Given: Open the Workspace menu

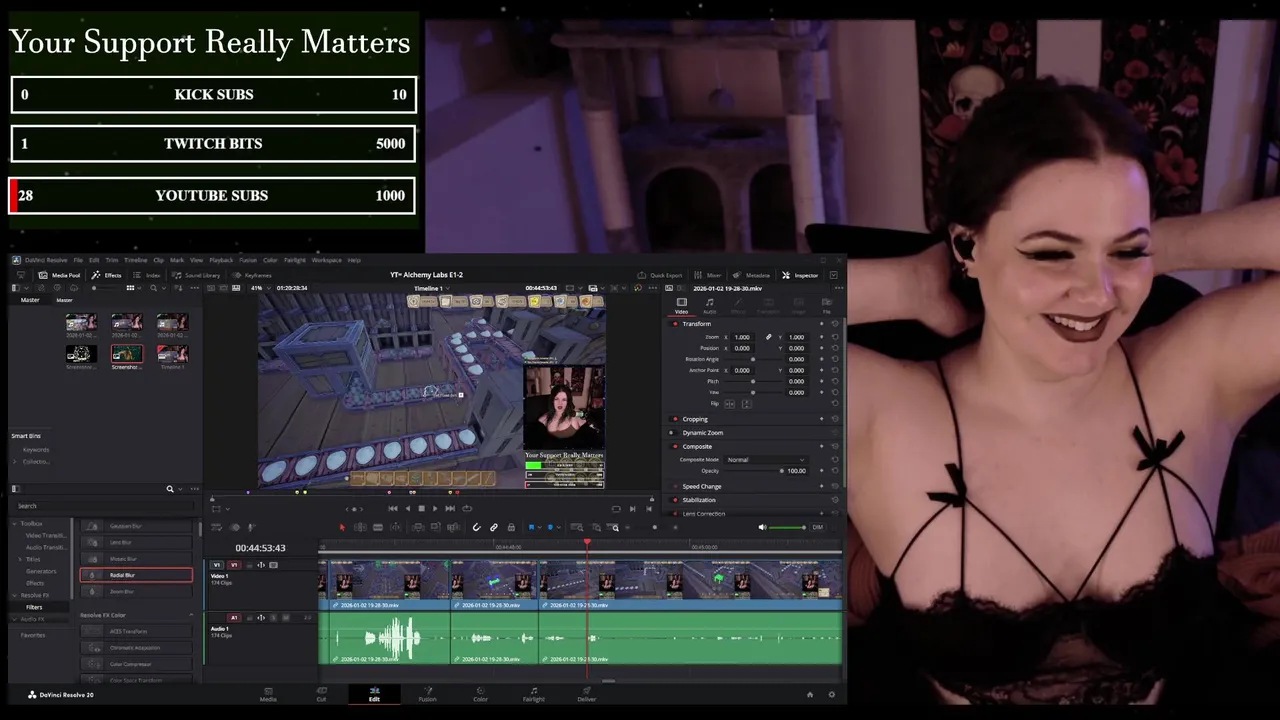Looking at the screenshot, I should click(327, 260).
